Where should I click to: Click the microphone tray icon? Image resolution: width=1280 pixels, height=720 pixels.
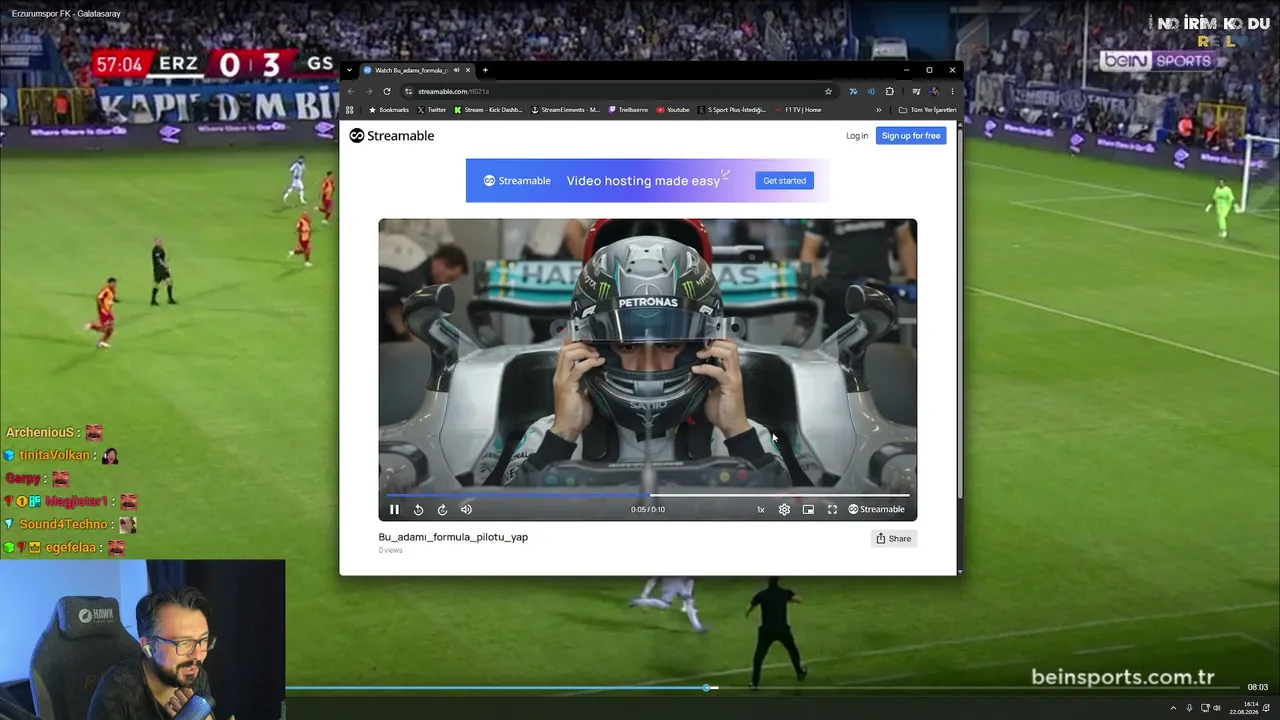[x=1189, y=708]
